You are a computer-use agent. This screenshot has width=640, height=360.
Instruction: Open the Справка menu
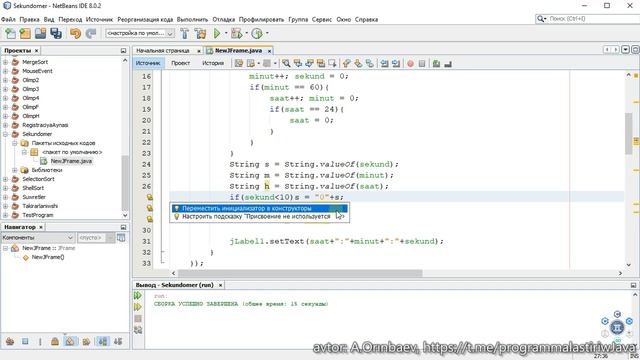[x=366, y=19]
